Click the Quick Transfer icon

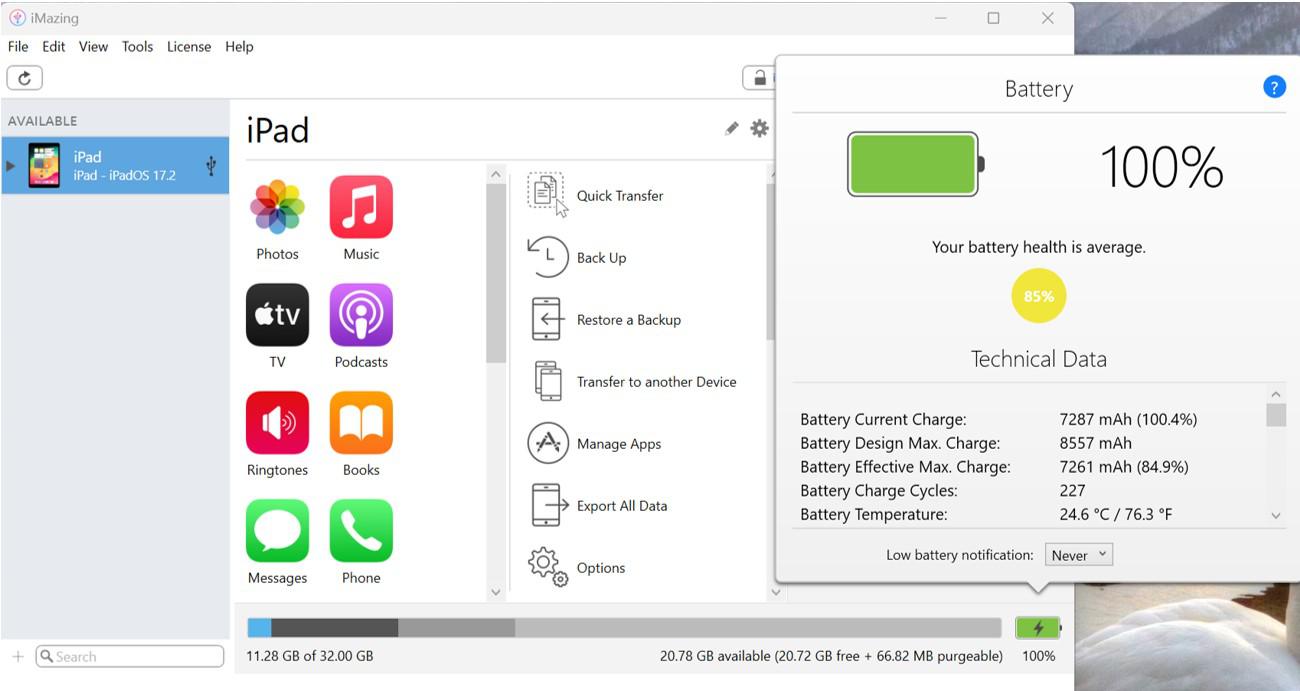click(x=547, y=194)
